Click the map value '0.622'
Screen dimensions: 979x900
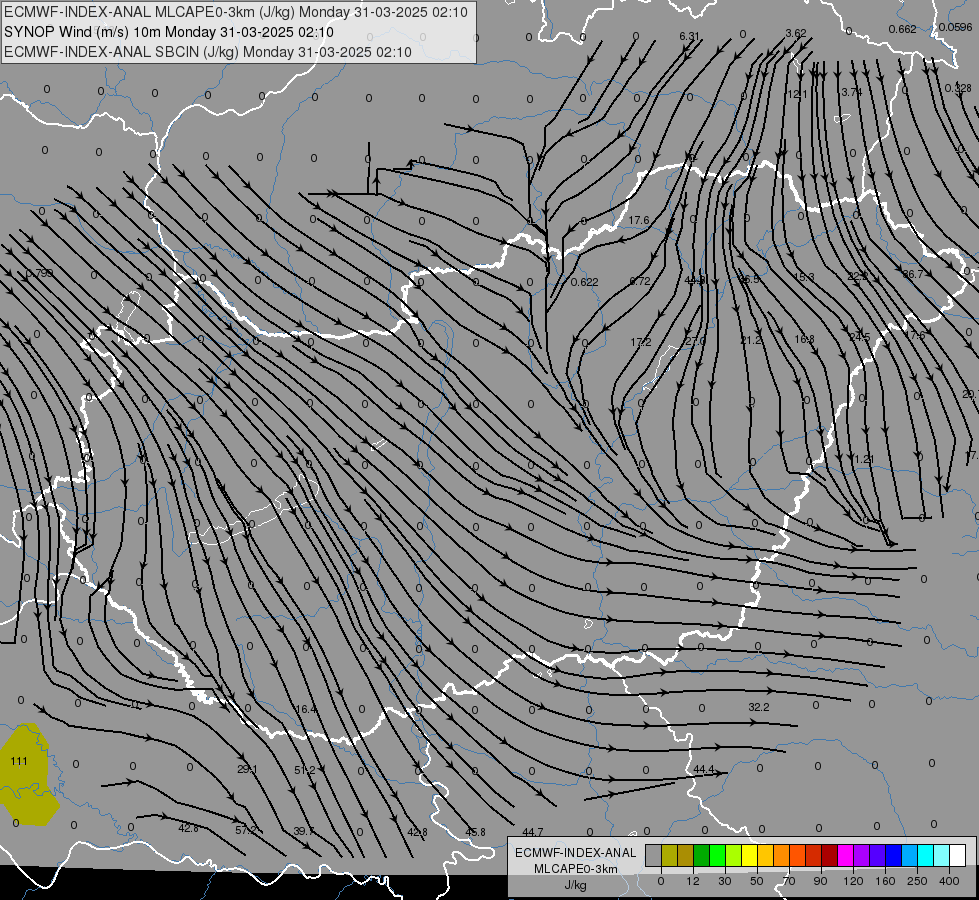584,282
